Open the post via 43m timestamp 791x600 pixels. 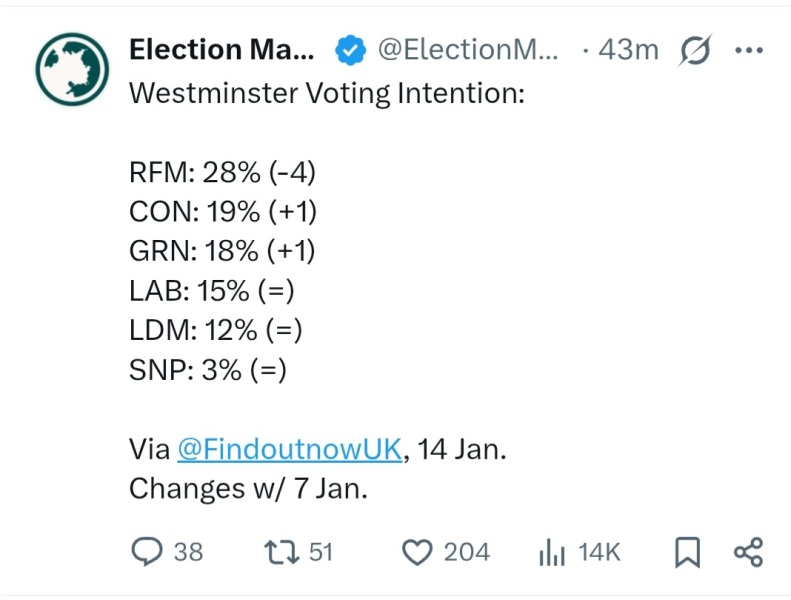627,49
